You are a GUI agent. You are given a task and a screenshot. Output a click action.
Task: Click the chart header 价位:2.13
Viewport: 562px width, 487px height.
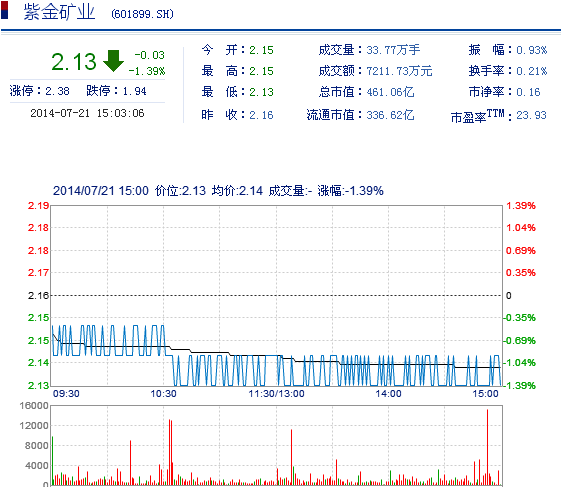pos(180,191)
